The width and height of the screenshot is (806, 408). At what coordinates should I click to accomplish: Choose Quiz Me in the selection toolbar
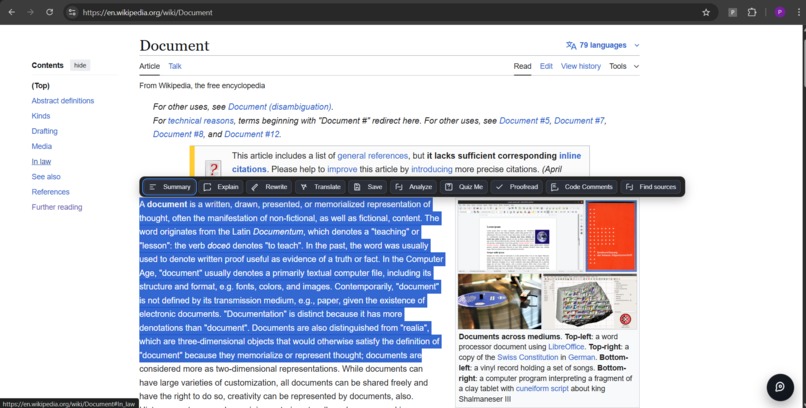[464, 187]
